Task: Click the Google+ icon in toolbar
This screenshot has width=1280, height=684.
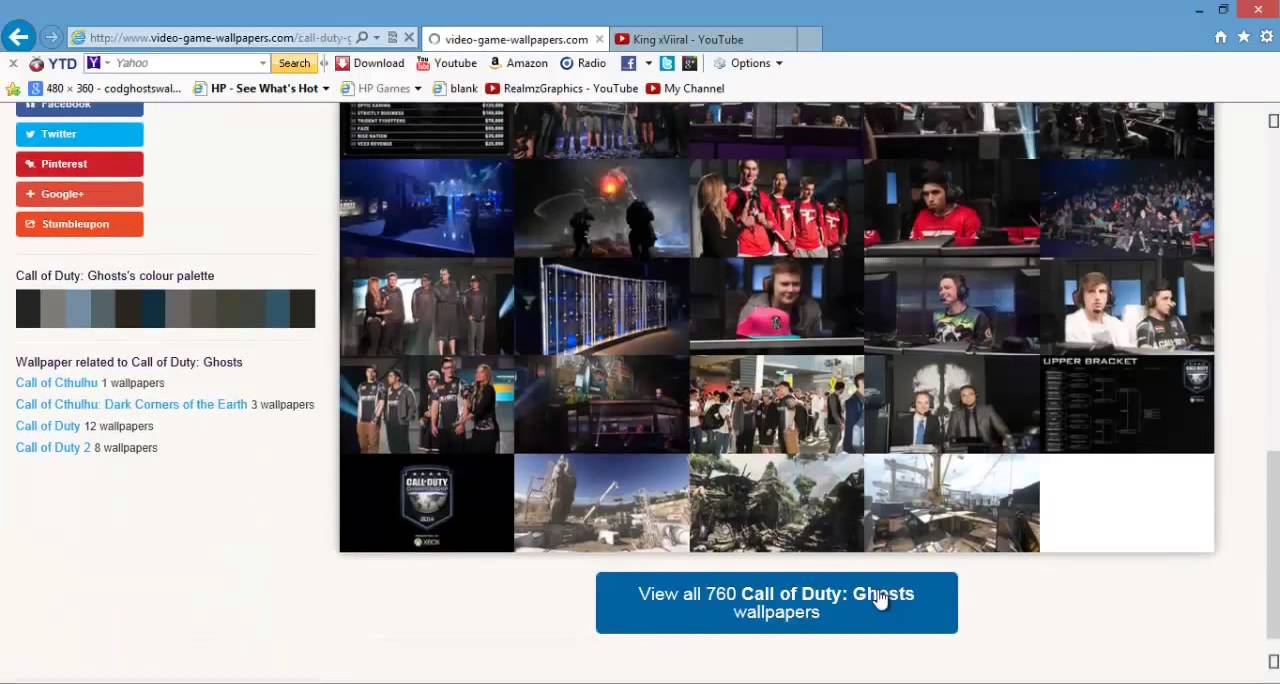Action: pos(690,63)
